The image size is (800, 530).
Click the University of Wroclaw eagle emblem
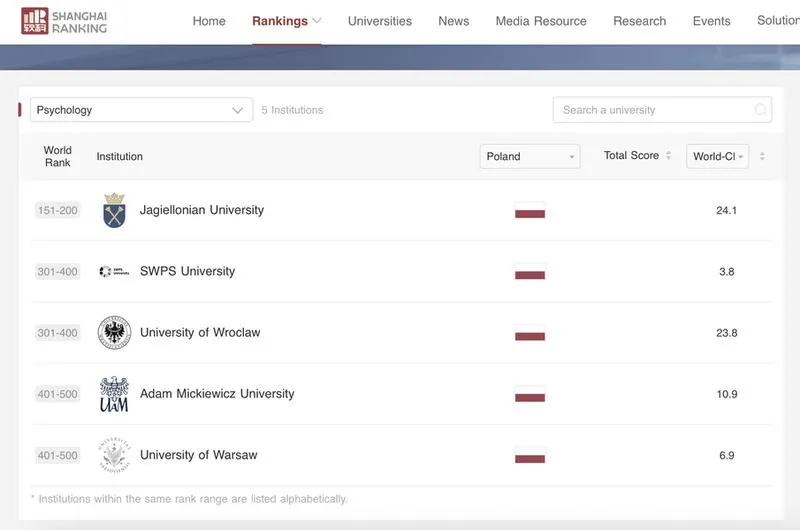pos(114,333)
